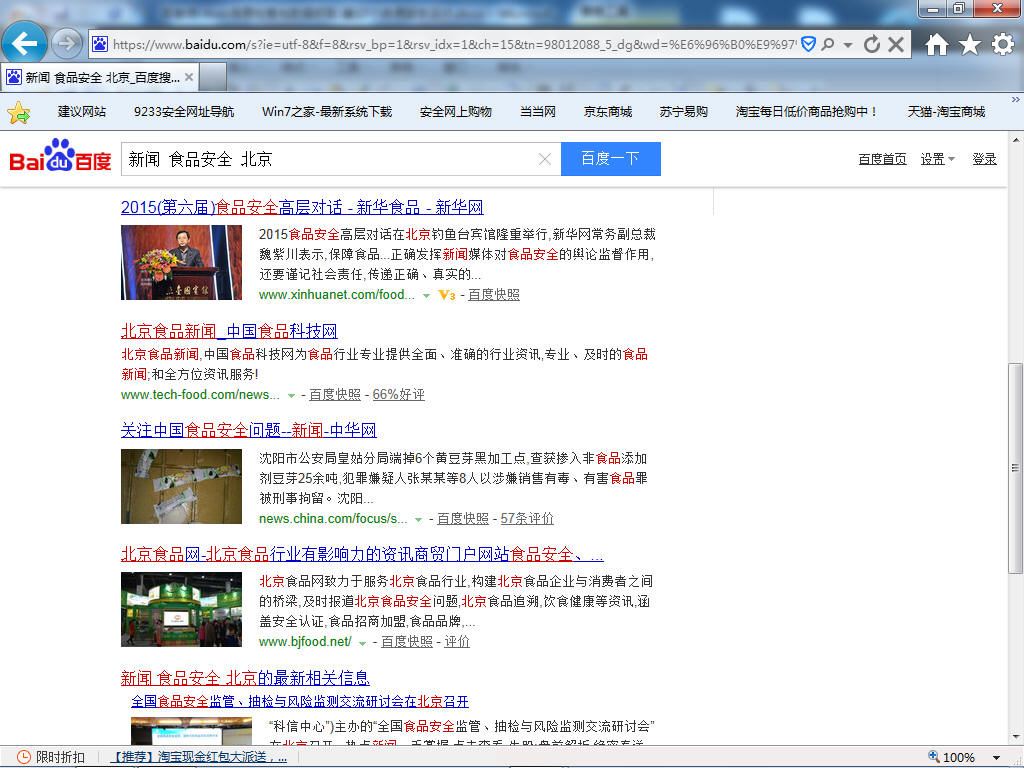
Task: Open 当当网 bookmark
Action: (x=537, y=112)
